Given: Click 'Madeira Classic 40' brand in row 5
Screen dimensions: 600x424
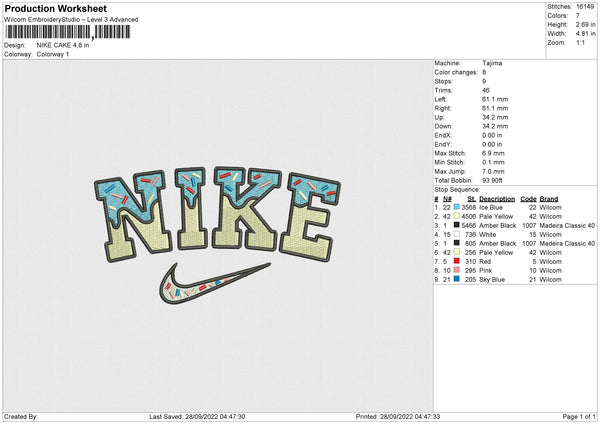Looking at the screenshot, I should point(567,243).
